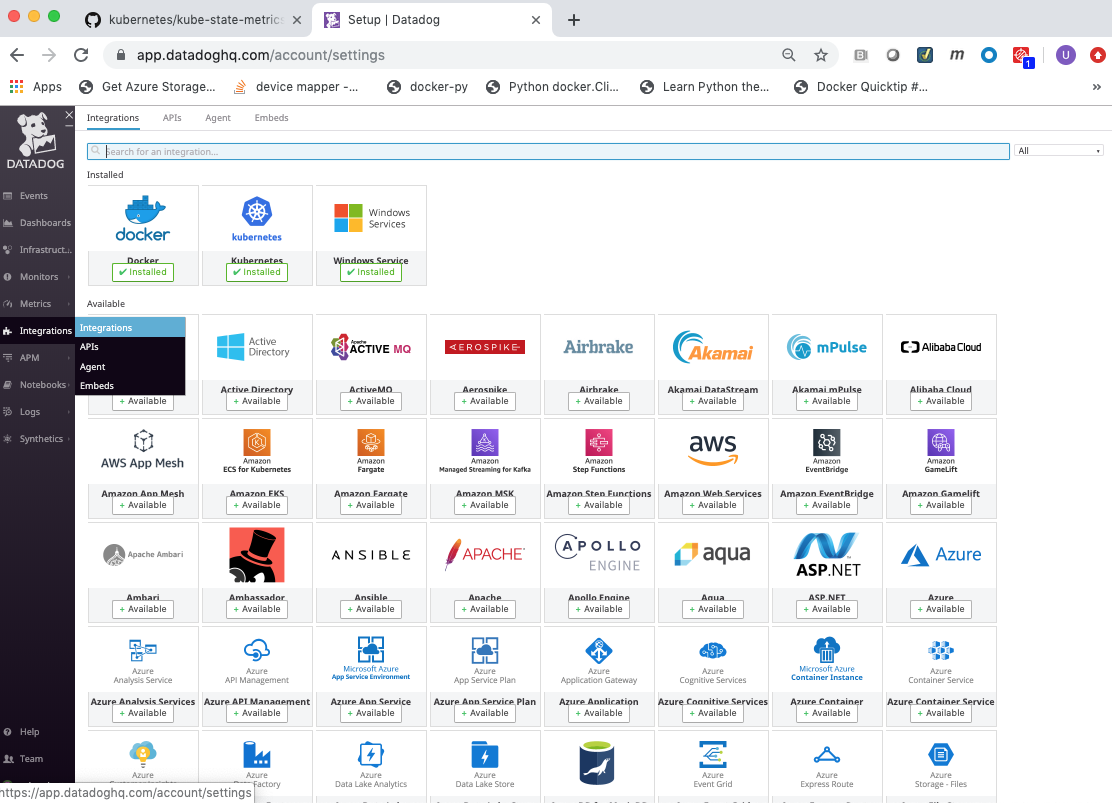1112x803 pixels.
Task: Select the Active Directory integration logo
Action: point(253,347)
